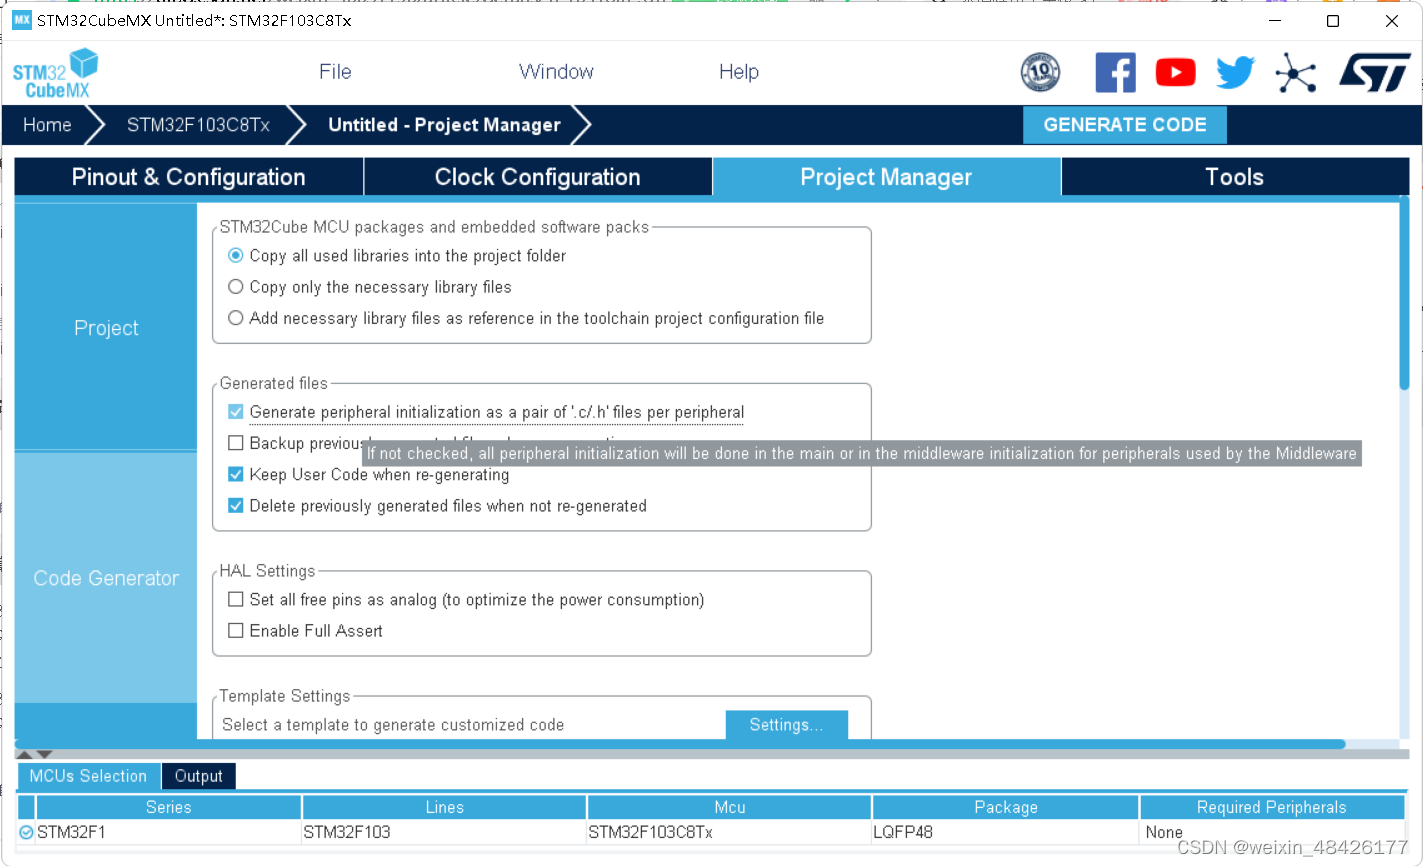Sort by Lines column header
Screen dimensions: 1423x866
pos(444,807)
